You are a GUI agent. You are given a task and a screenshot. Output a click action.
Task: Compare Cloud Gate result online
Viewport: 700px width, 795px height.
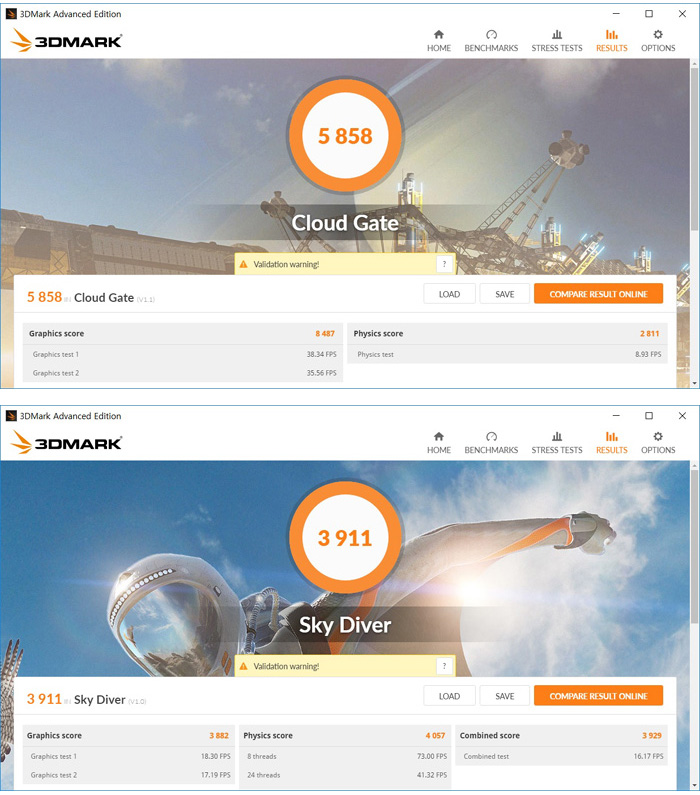598,294
